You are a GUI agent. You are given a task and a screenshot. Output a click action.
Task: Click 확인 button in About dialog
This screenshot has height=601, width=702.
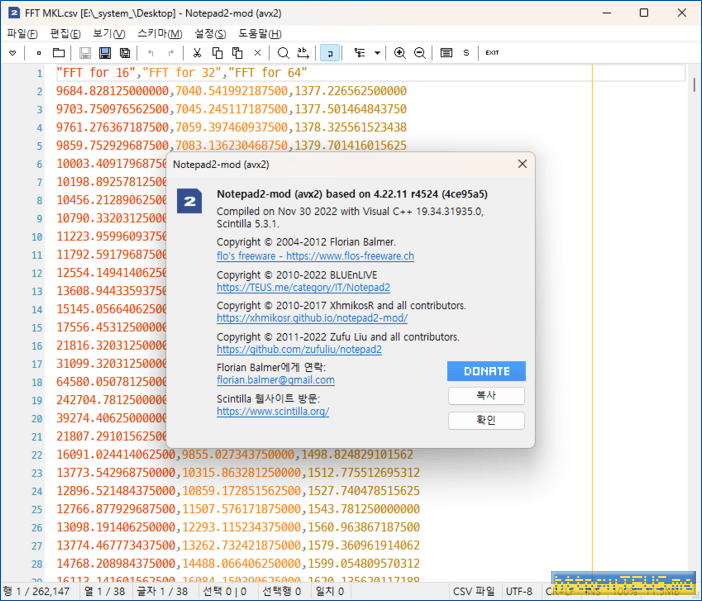[x=486, y=421]
